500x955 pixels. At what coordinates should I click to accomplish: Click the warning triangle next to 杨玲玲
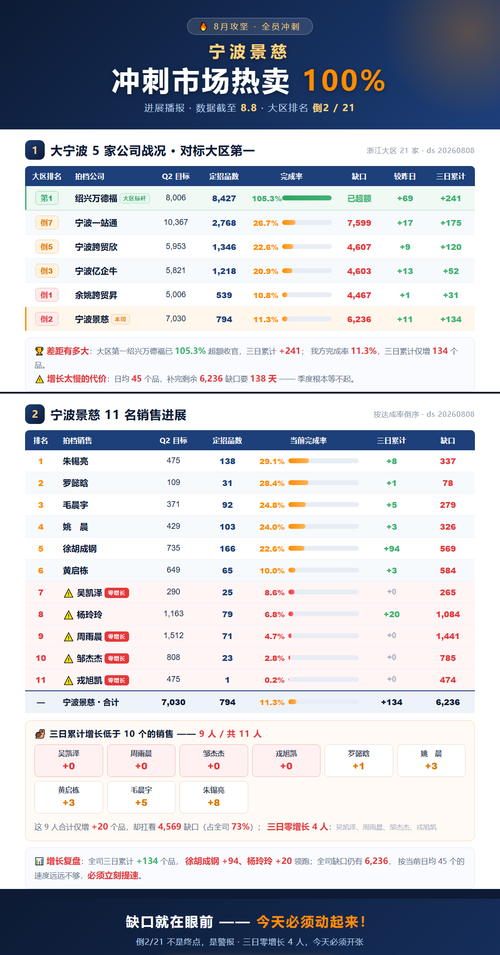68,615
